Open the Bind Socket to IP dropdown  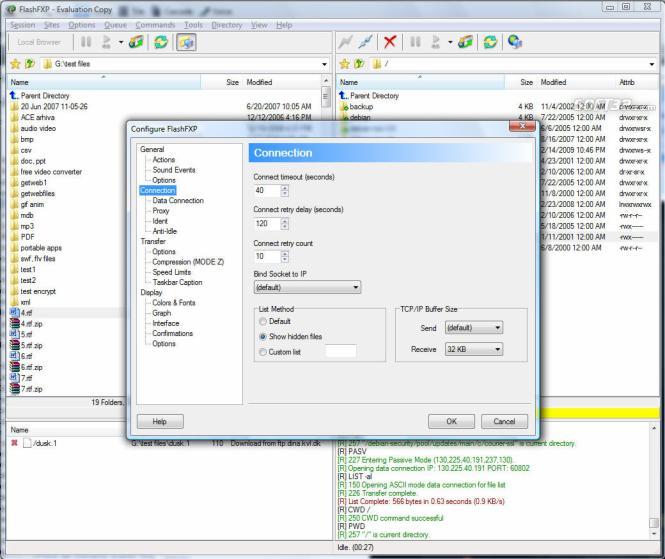307,288
